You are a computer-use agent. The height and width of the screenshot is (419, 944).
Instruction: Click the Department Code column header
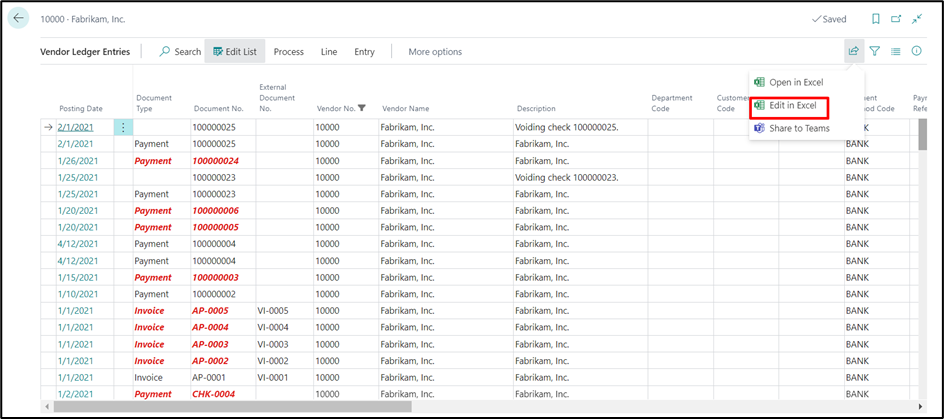pos(672,103)
